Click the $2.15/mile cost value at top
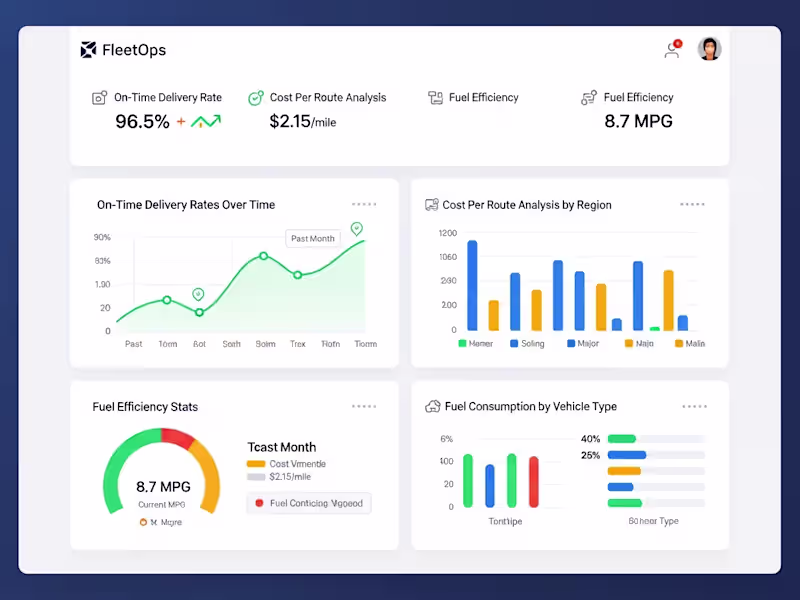800x600 pixels. 303,121
